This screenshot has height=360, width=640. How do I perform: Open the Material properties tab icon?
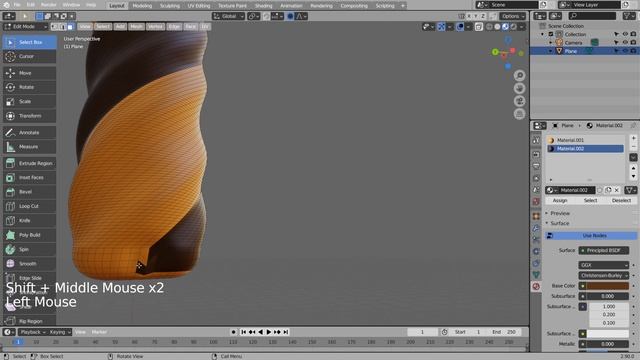536,287
